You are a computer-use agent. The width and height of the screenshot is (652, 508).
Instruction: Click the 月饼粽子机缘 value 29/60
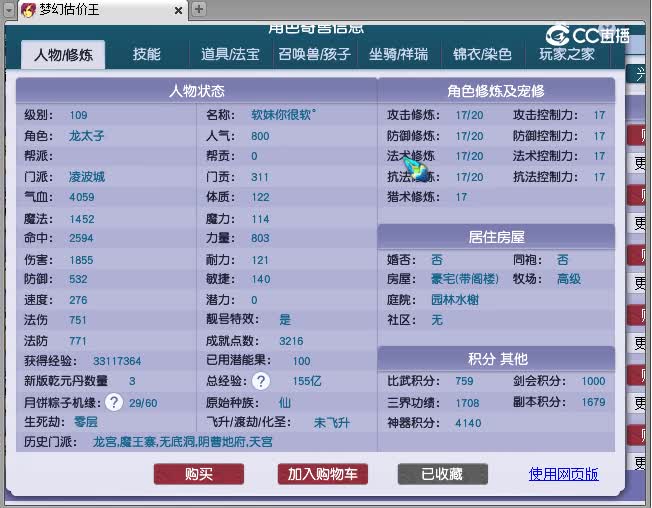(143, 403)
